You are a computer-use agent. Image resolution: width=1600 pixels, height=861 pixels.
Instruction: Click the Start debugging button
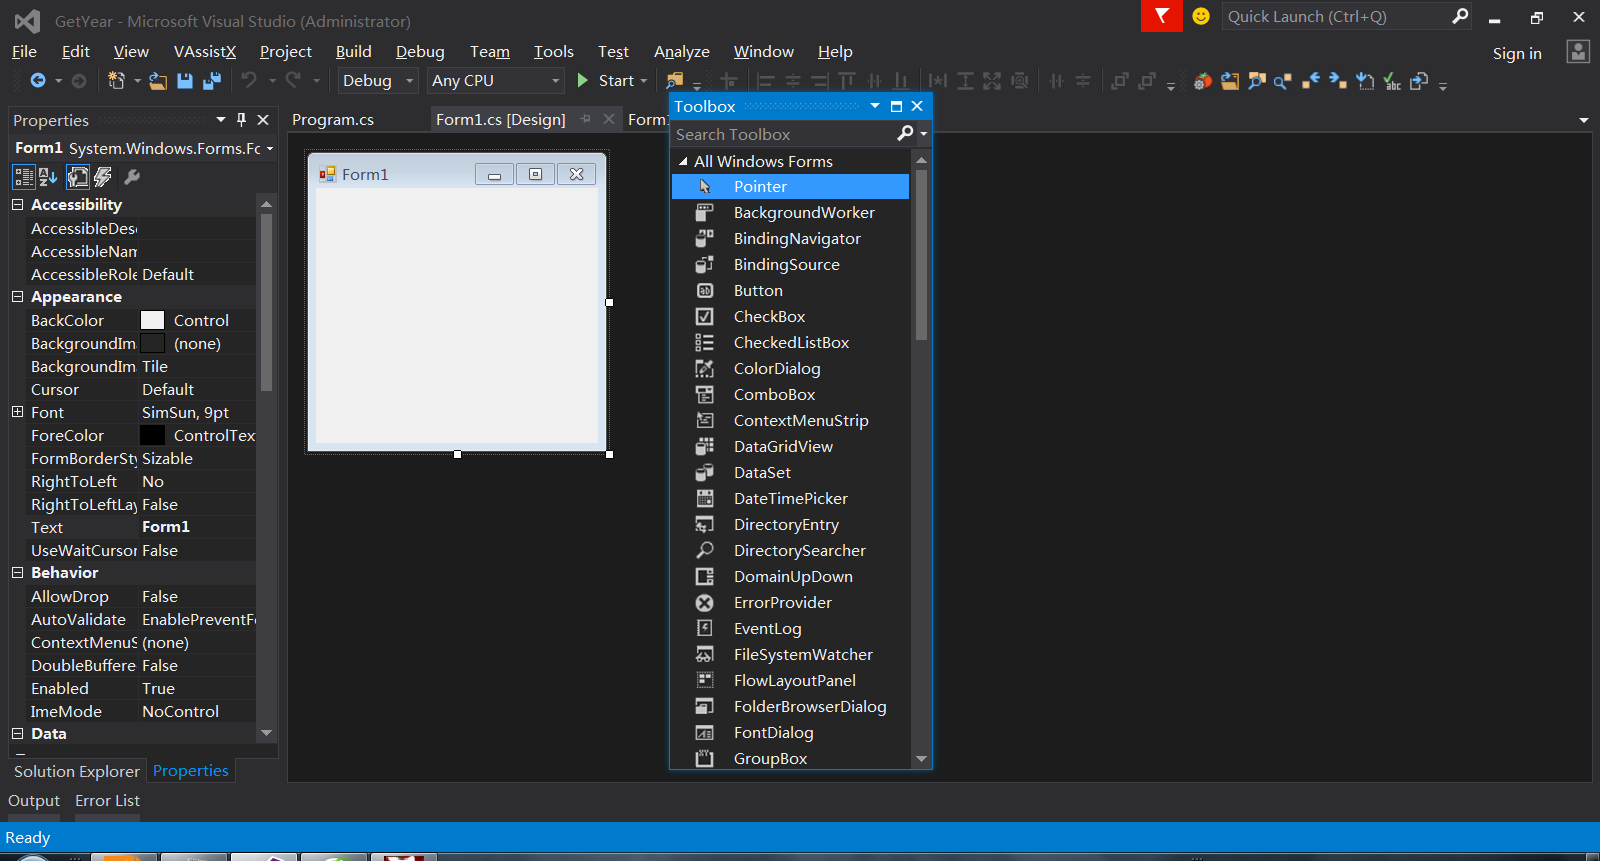pyautogui.click(x=605, y=80)
